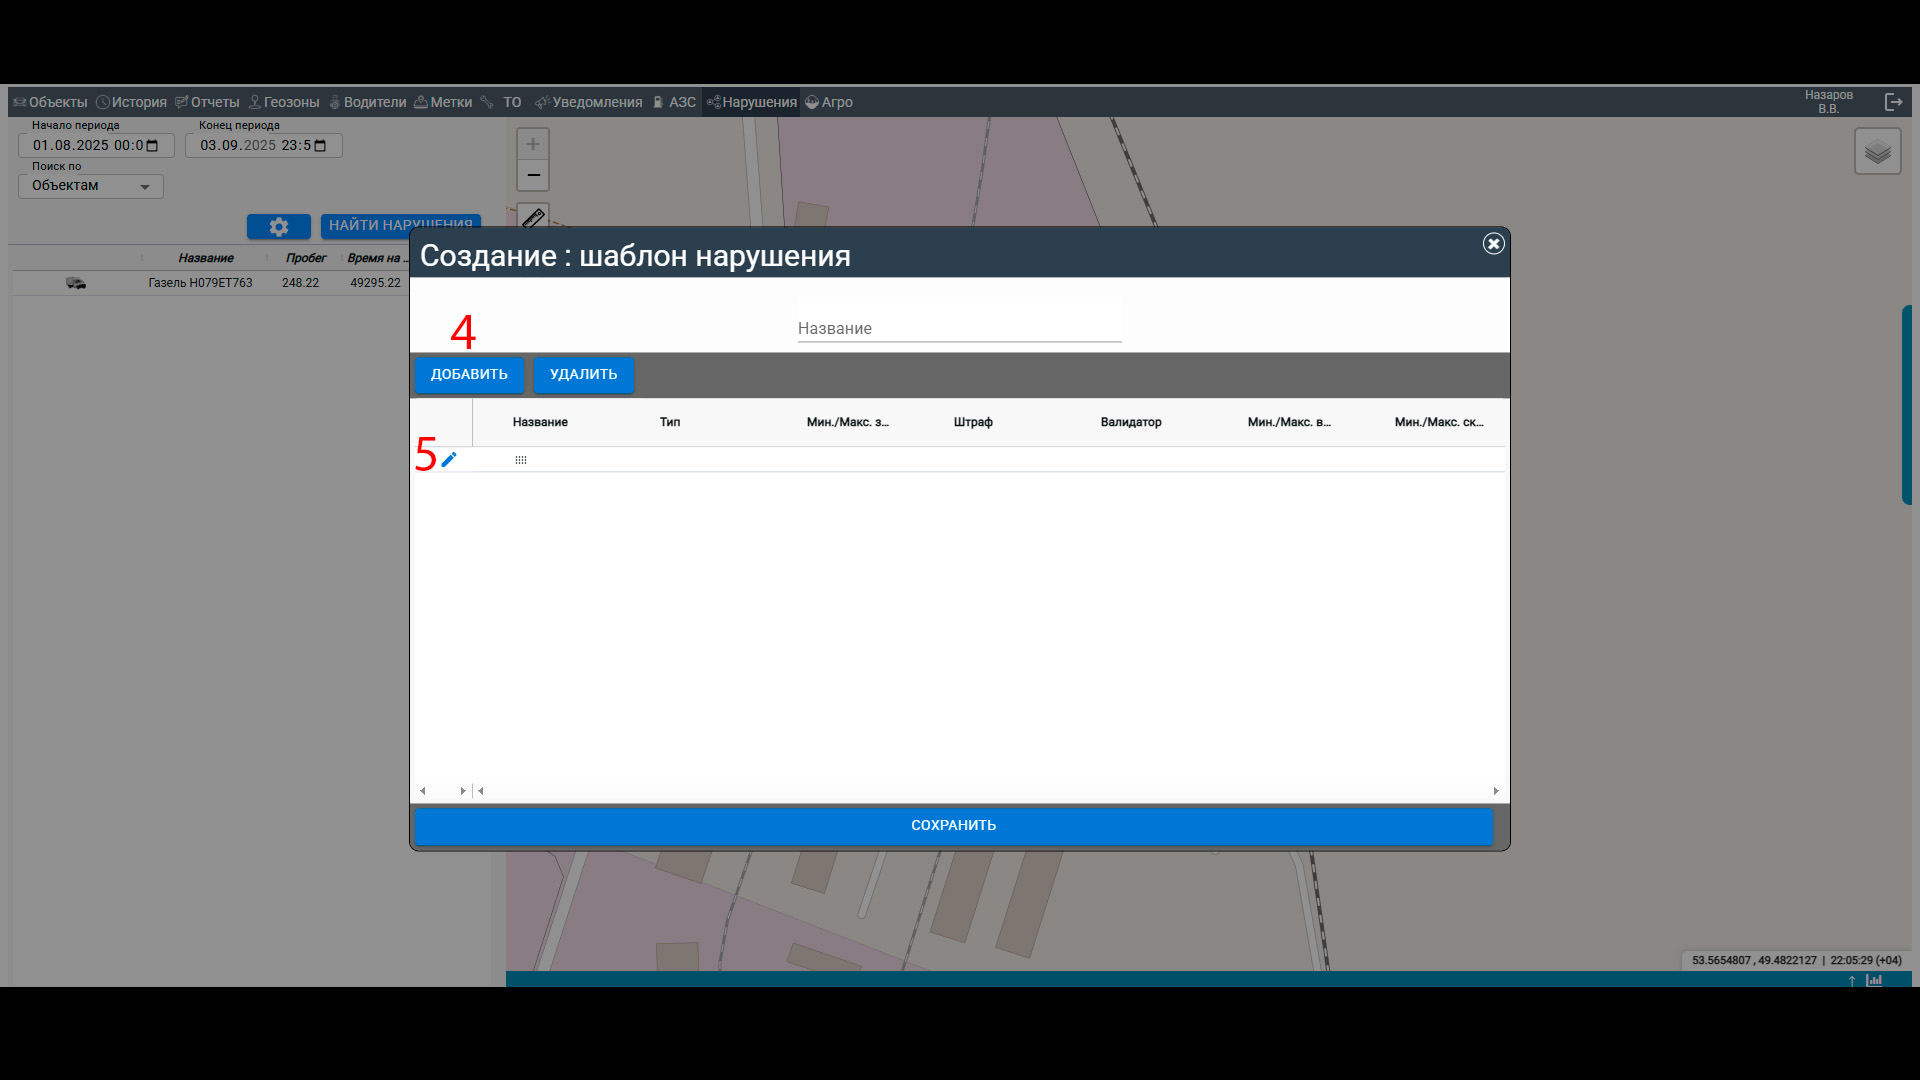This screenshot has width=1920, height=1080.
Task: Zoom out on the map
Action: (x=533, y=175)
